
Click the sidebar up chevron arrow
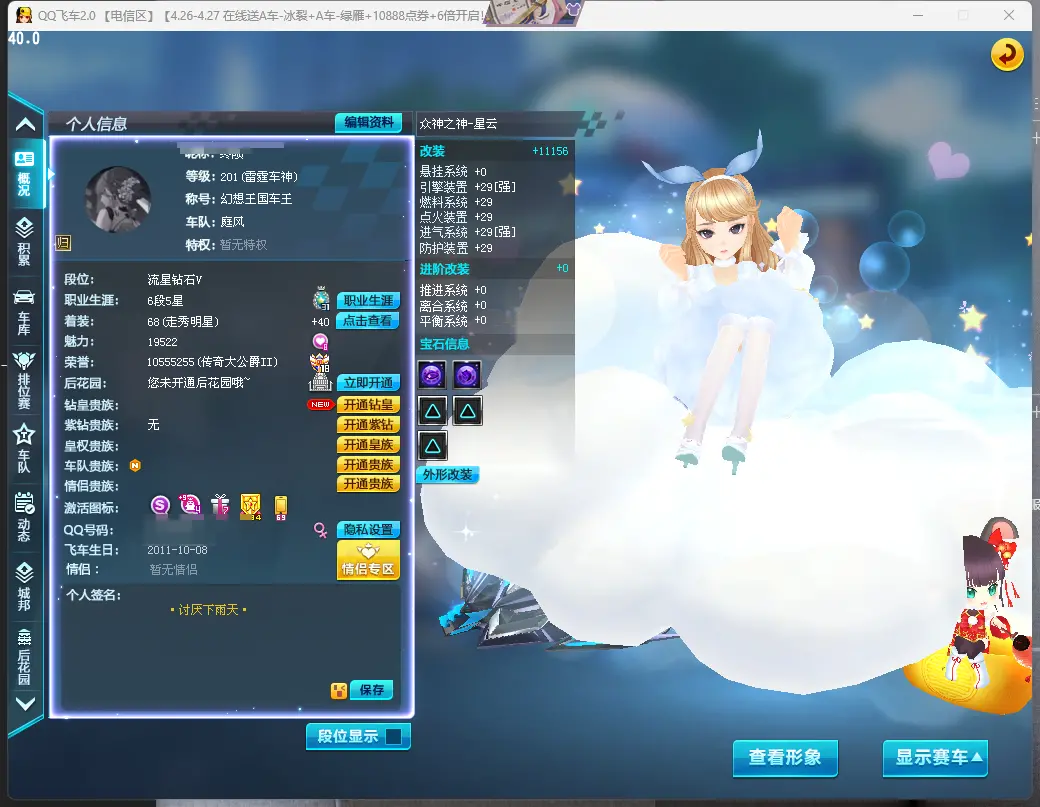[x=25, y=124]
